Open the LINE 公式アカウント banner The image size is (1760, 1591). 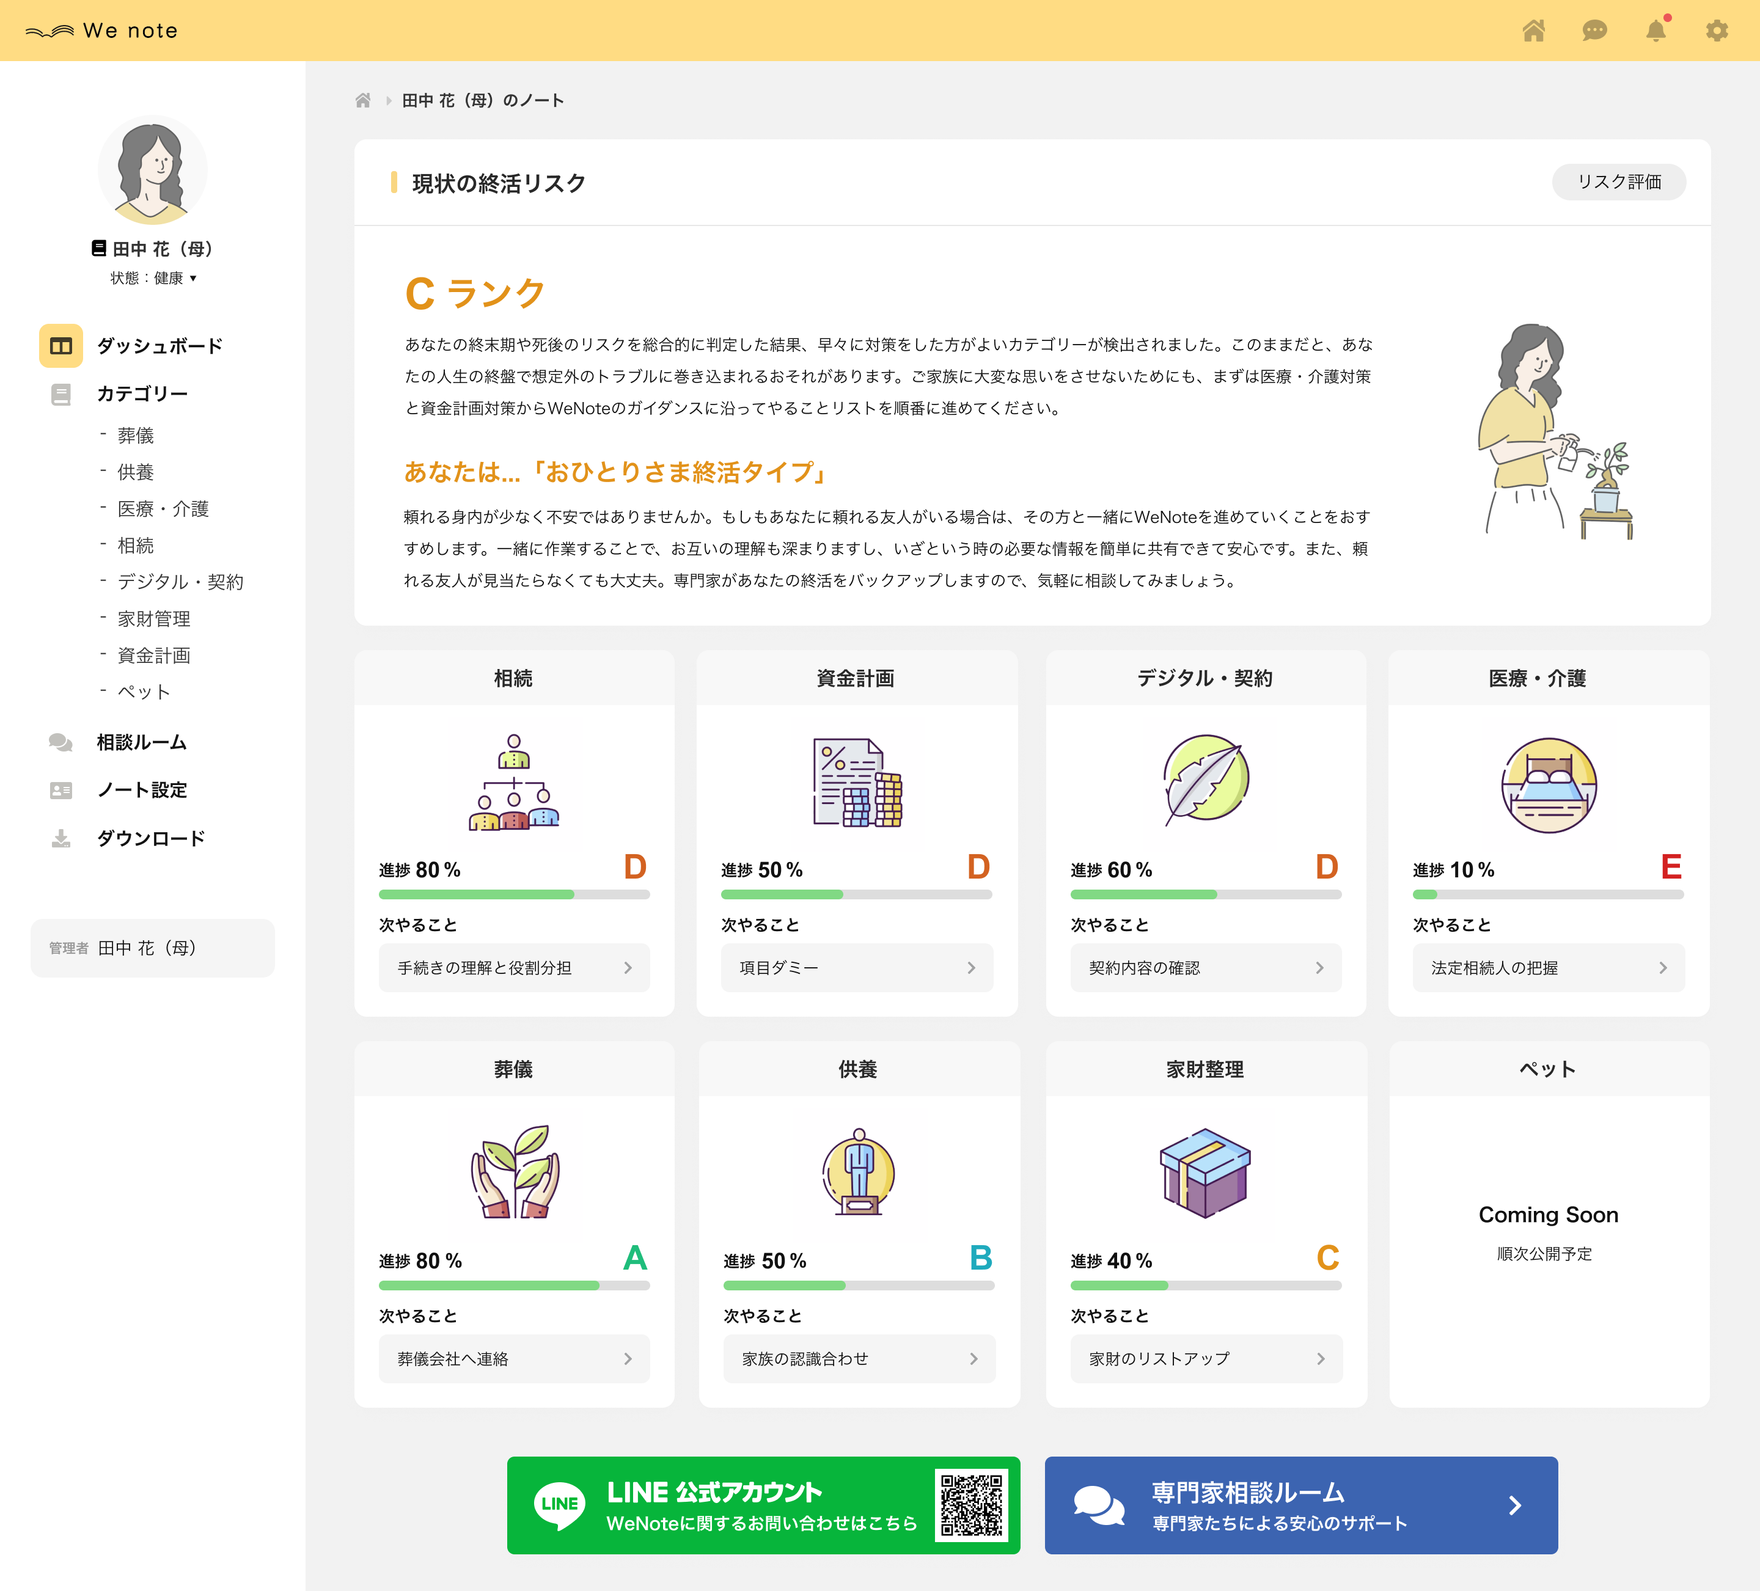click(763, 1505)
